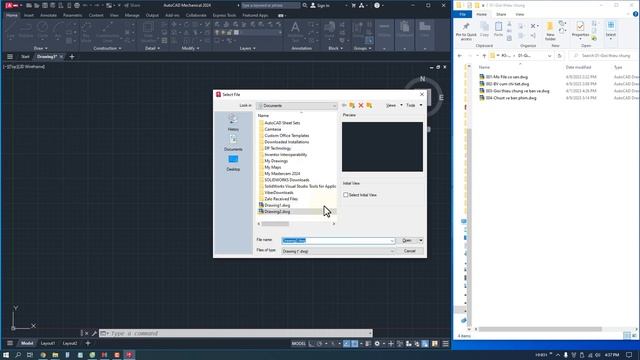Click the horizontal scrollbar in file list
640x360 pixels.
pos(276,224)
